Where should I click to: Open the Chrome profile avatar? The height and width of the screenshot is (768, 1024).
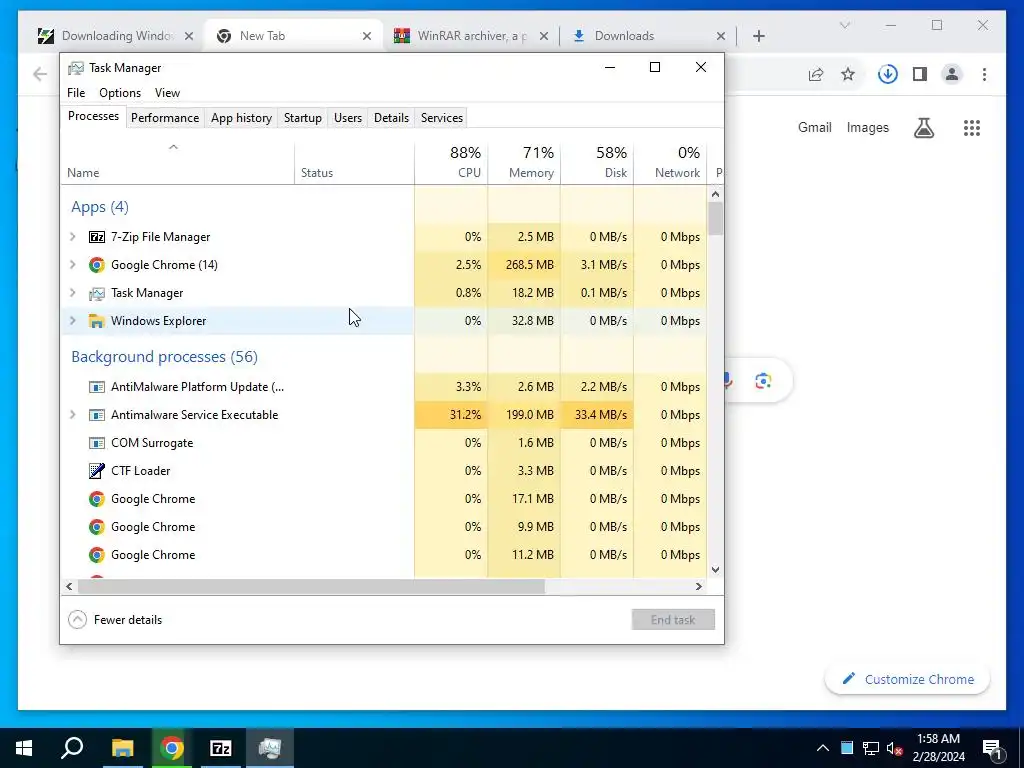point(952,74)
